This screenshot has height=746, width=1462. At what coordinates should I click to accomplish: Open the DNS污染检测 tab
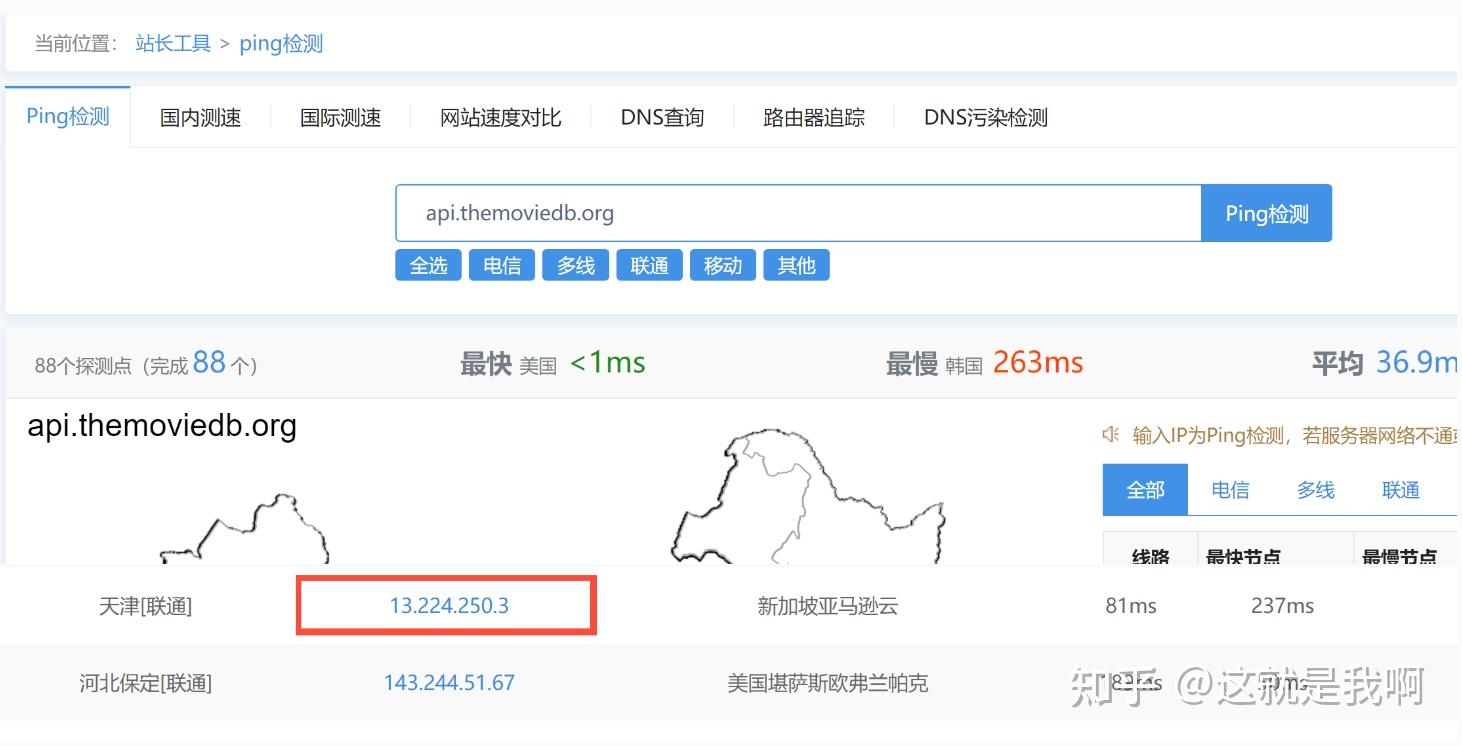coord(983,117)
